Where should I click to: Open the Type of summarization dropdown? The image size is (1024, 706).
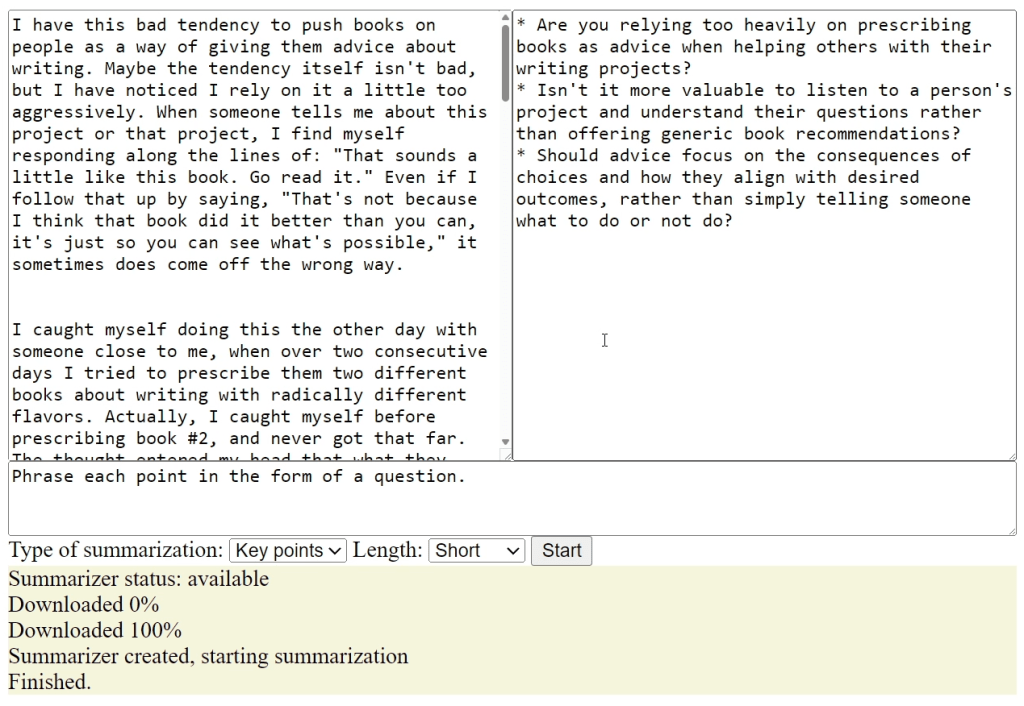(x=287, y=550)
